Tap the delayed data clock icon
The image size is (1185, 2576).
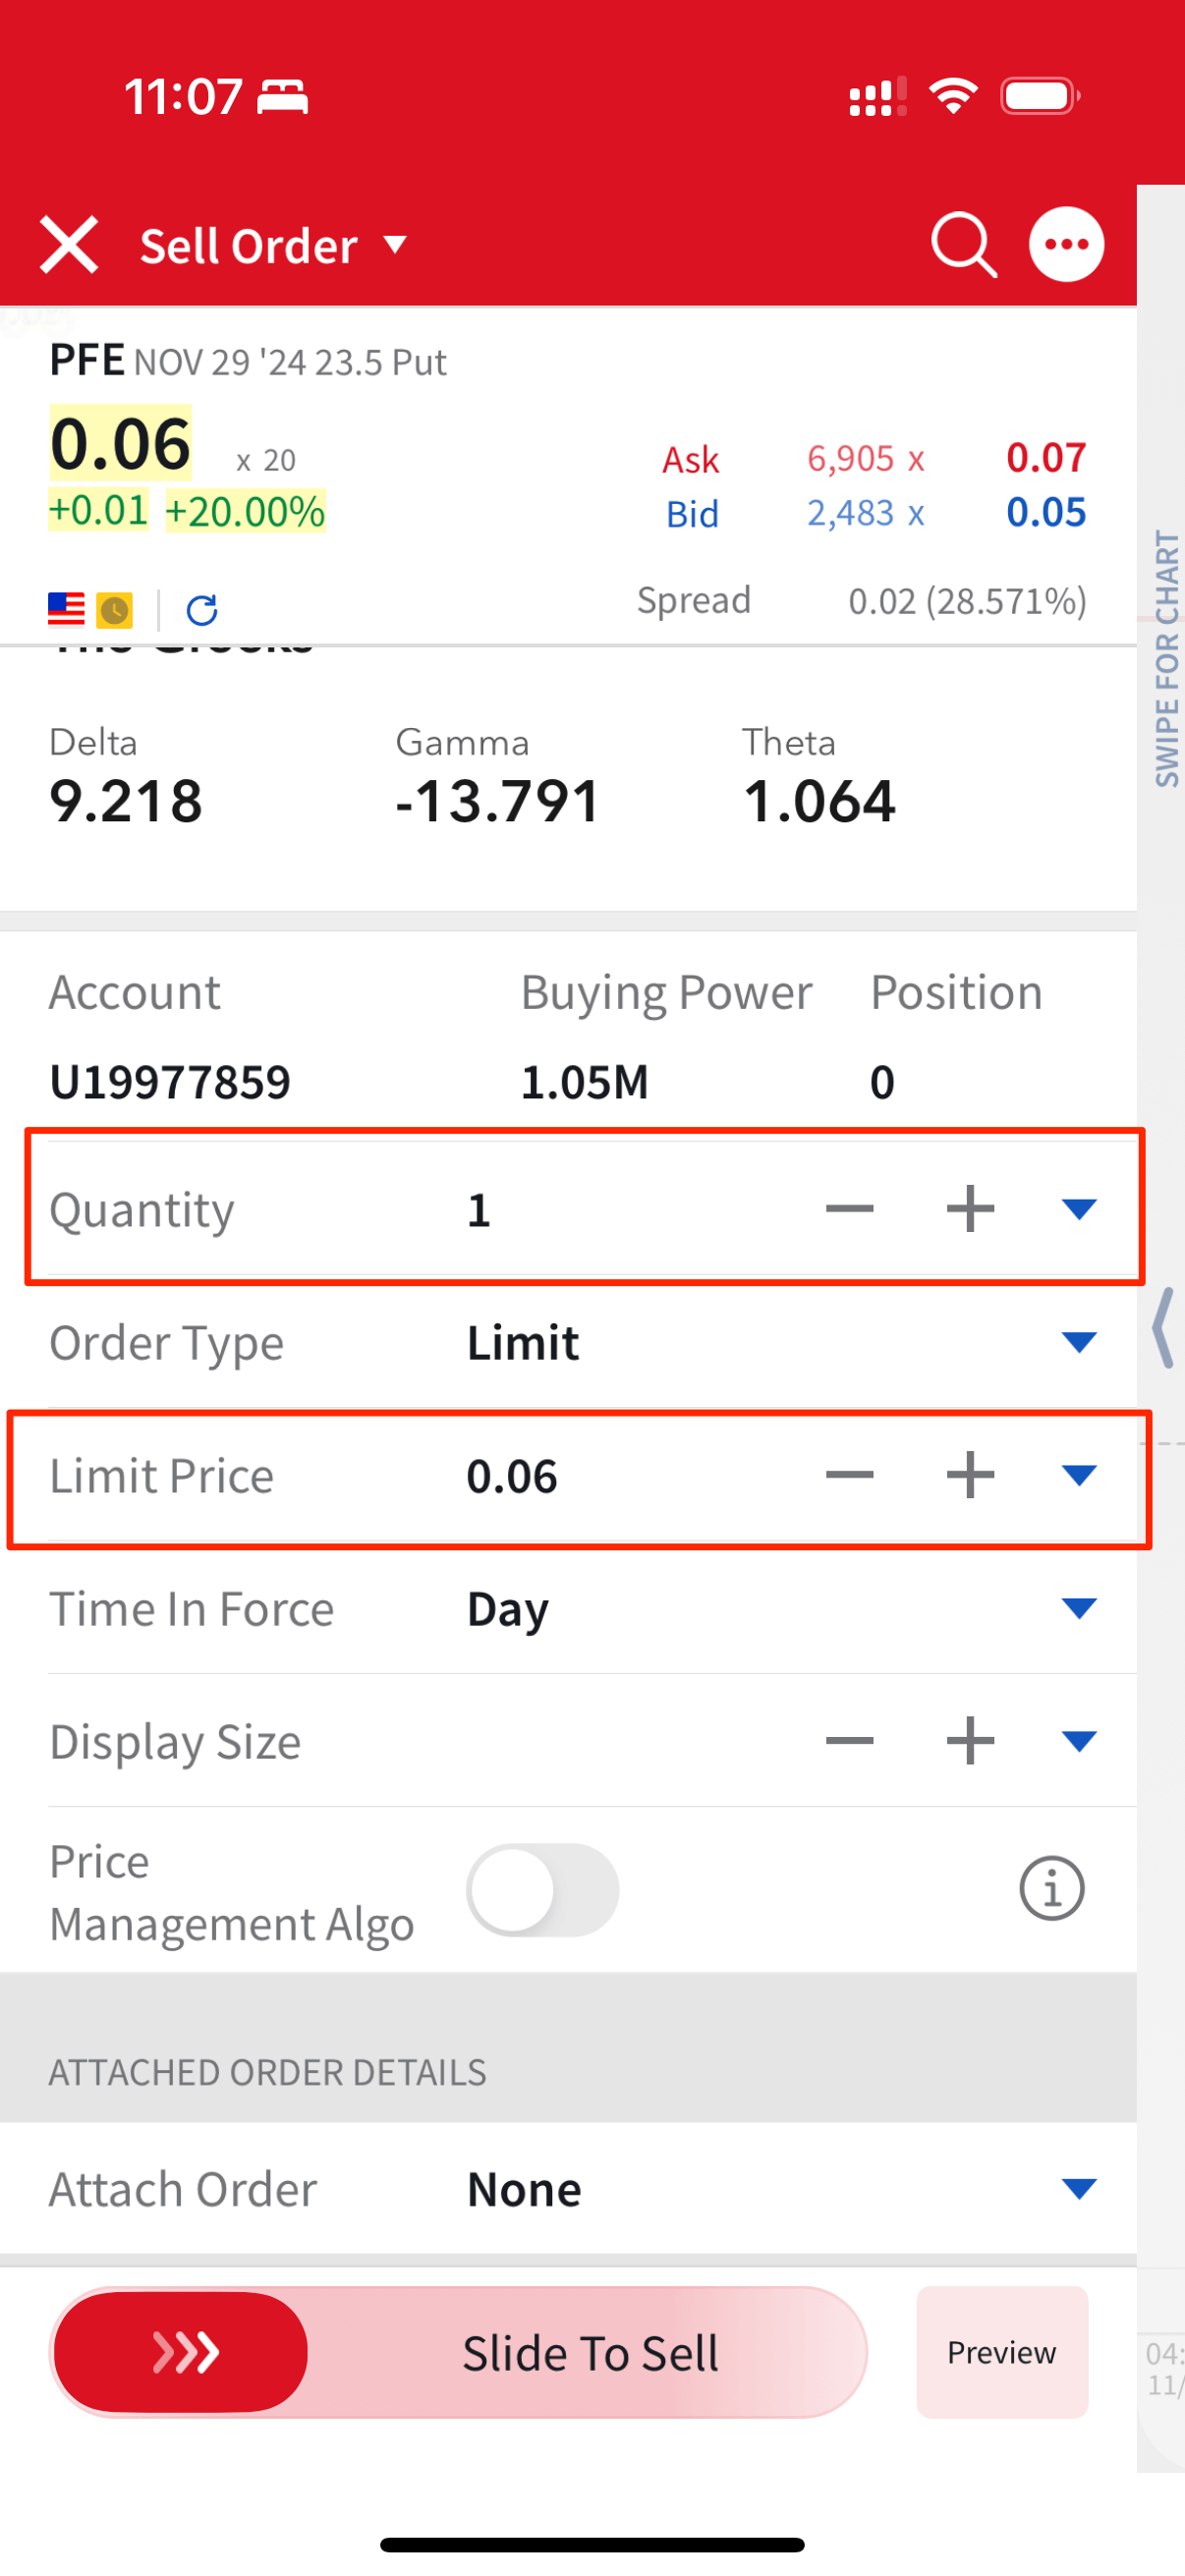(115, 609)
